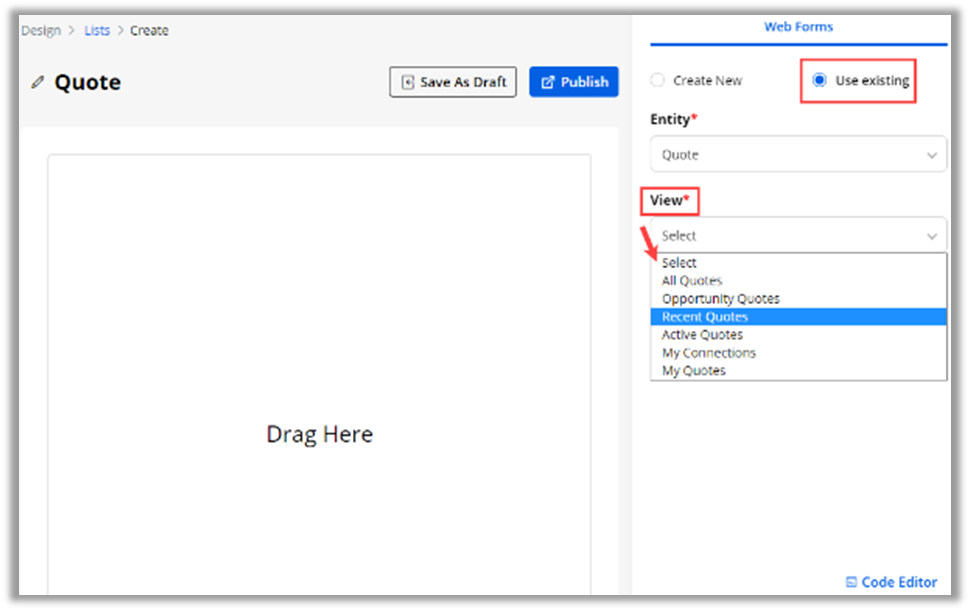Go to Design in the breadcrumb
This screenshot has width=971, height=611.
pos(40,31)
